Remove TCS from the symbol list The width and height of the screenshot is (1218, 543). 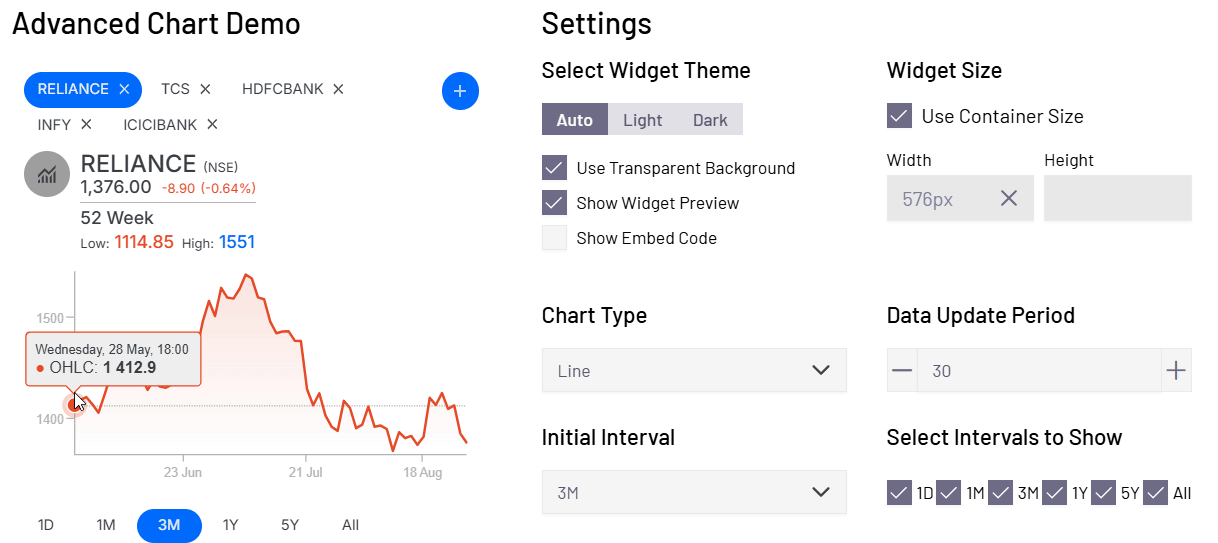(x=205, y=89)
